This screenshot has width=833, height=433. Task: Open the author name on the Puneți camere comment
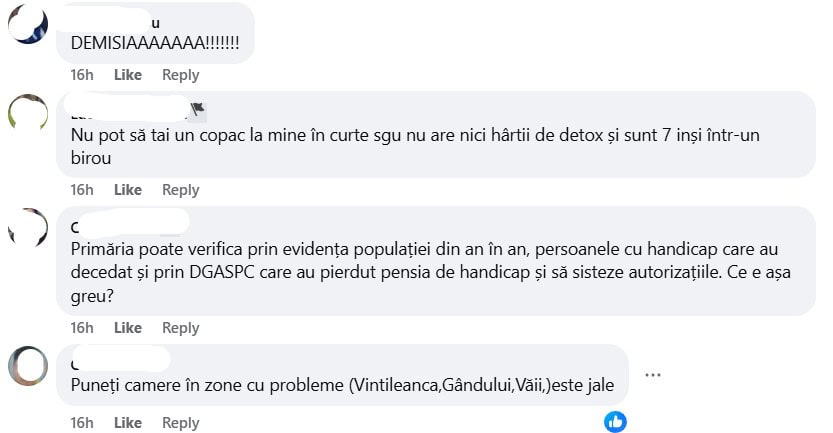(x=121, y=360)
